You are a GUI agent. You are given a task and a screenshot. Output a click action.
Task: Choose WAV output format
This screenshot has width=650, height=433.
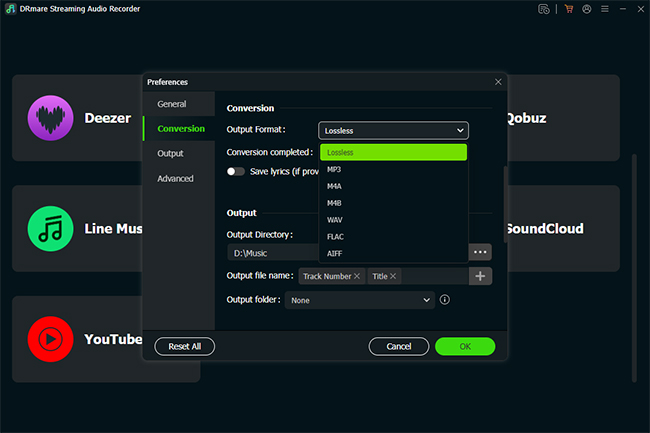click(393, 220)
